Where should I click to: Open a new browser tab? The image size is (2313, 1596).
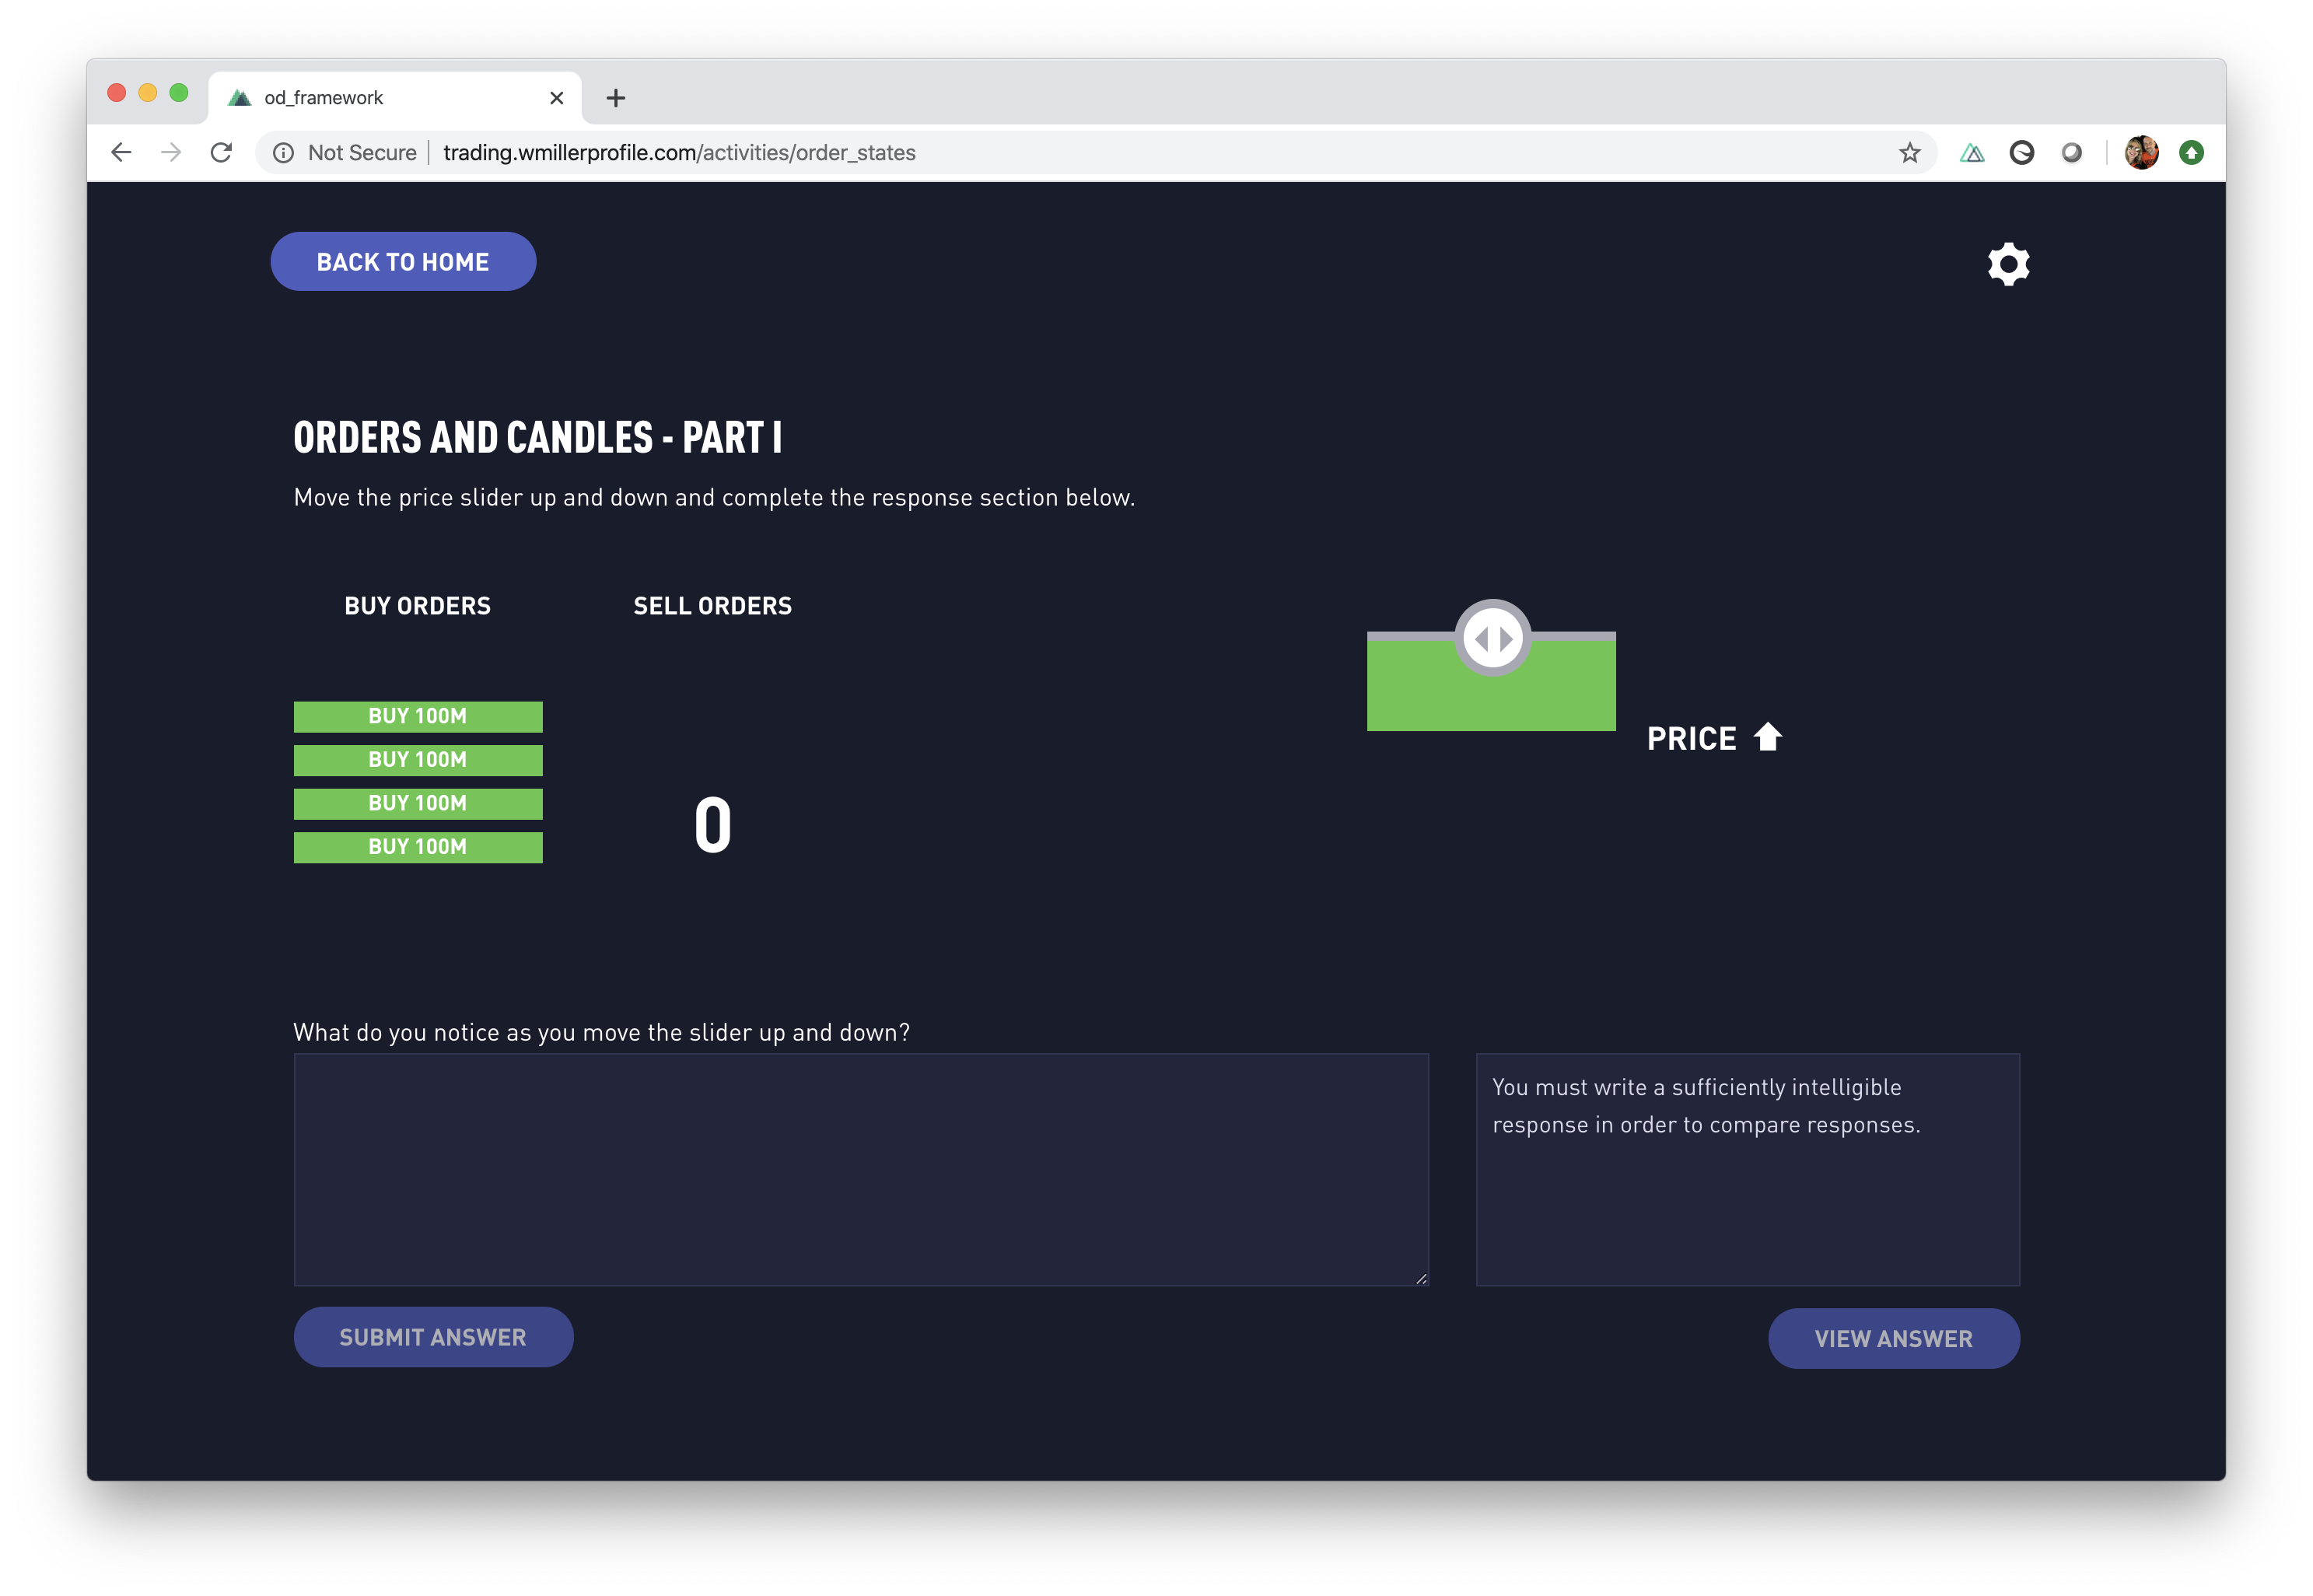pyautogui.click(x=616, y=97)
